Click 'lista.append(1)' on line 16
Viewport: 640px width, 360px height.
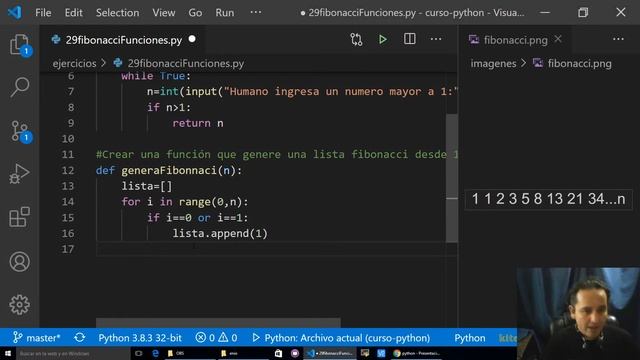[x=220, y=233]
